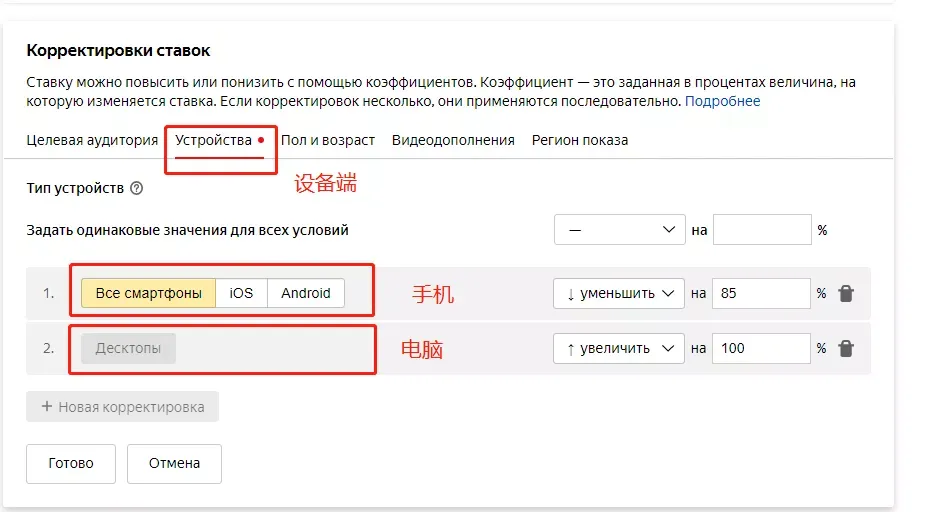Click the percent field containing 85
Image resolution: width=941 pixels, height=512 pixels.
pos(761,294)
